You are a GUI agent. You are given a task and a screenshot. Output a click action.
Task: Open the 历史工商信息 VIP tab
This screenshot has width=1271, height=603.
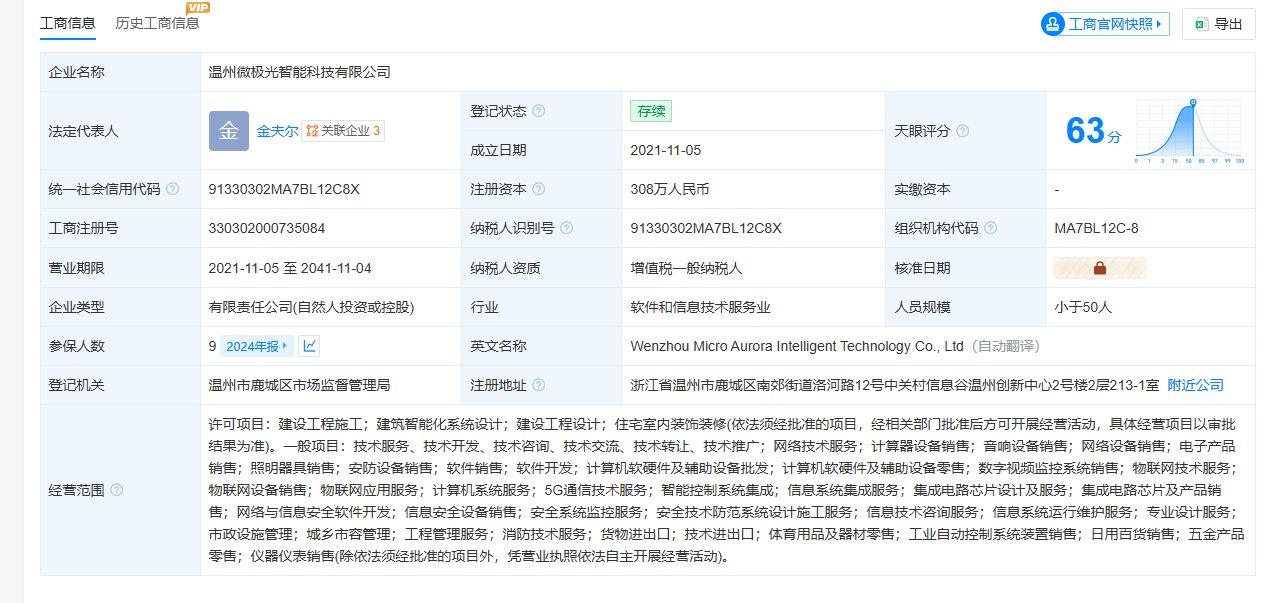[x=157, y=23]
